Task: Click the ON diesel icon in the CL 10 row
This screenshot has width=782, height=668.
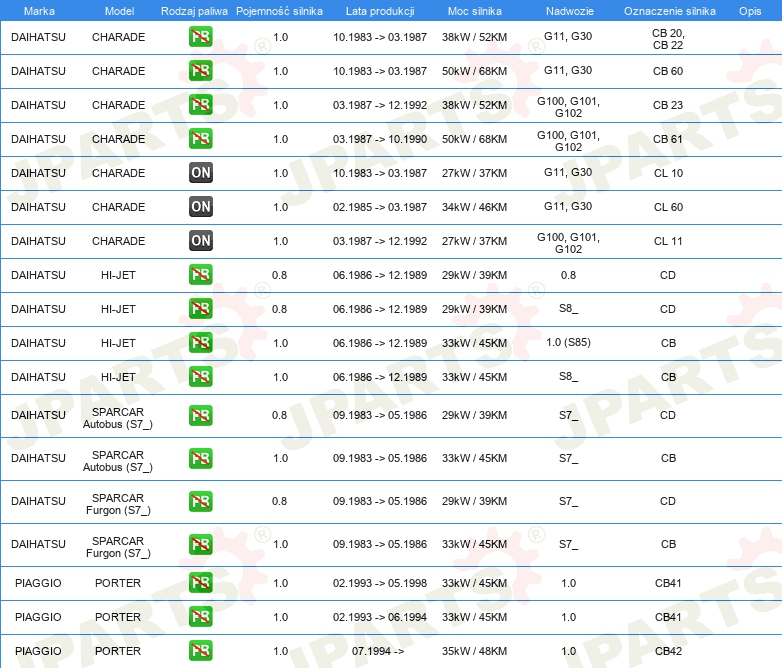Action: point(200,173)
